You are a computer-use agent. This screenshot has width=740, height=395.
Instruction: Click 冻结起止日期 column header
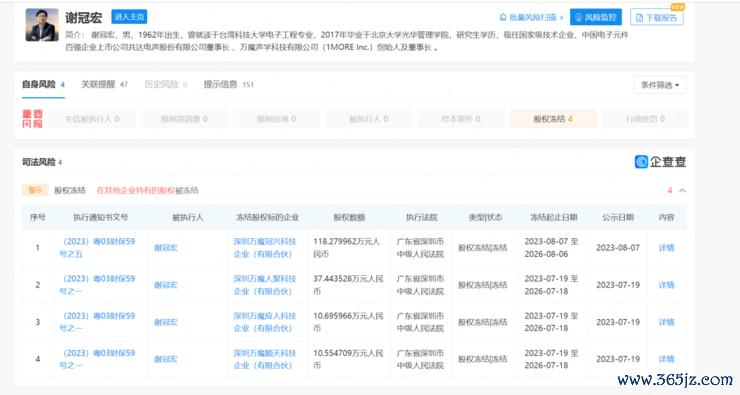(x=554, y=218)
